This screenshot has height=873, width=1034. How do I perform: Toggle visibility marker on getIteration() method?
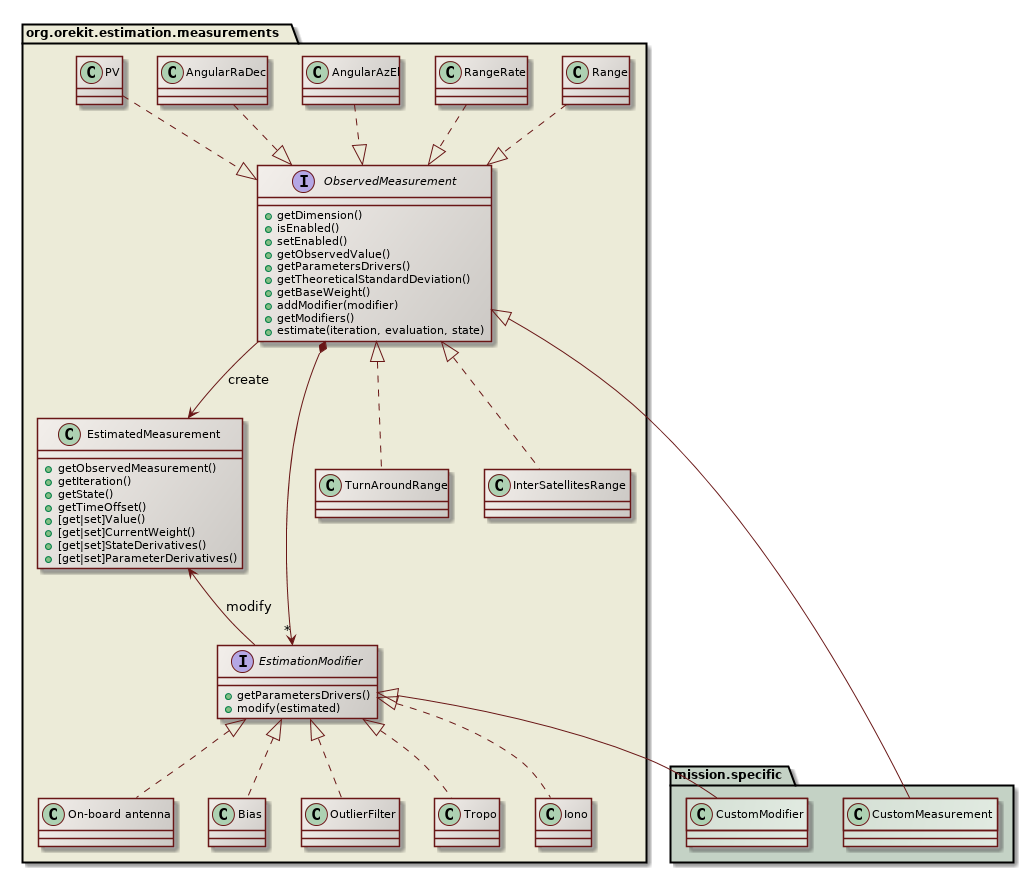coord(48,481)
